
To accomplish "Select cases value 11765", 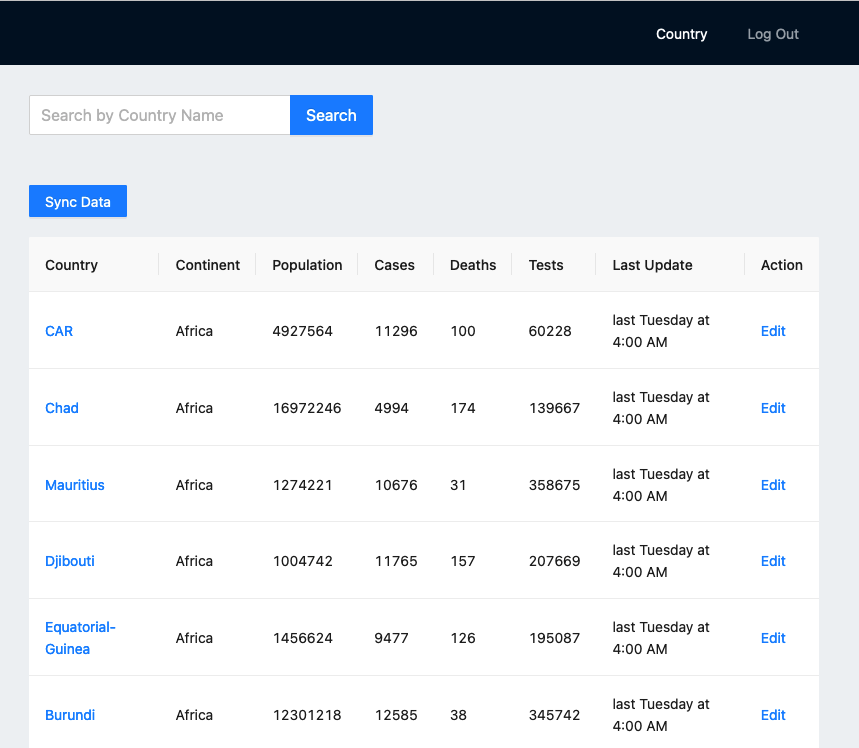I will [396, 561].
